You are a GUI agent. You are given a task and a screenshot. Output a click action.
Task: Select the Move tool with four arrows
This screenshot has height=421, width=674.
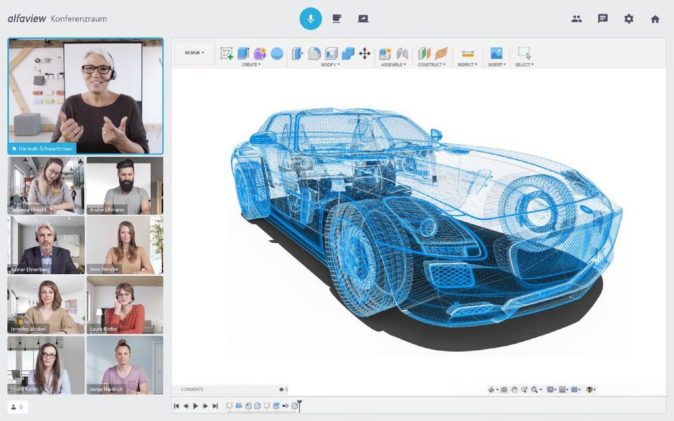(x=365, y=53)
